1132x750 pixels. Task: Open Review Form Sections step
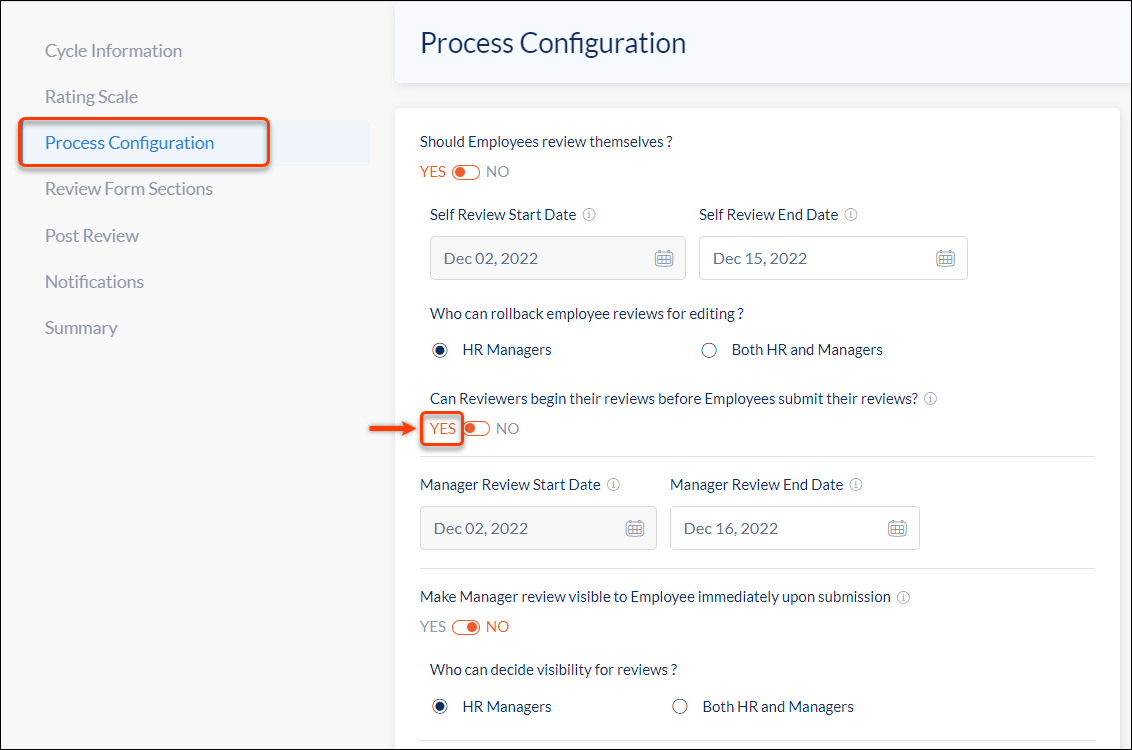[129, 189]
